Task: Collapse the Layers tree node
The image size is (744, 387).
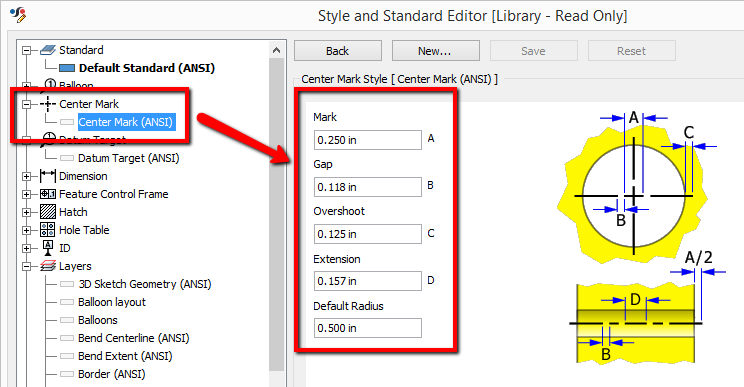Action: click(x=27, y=267)
